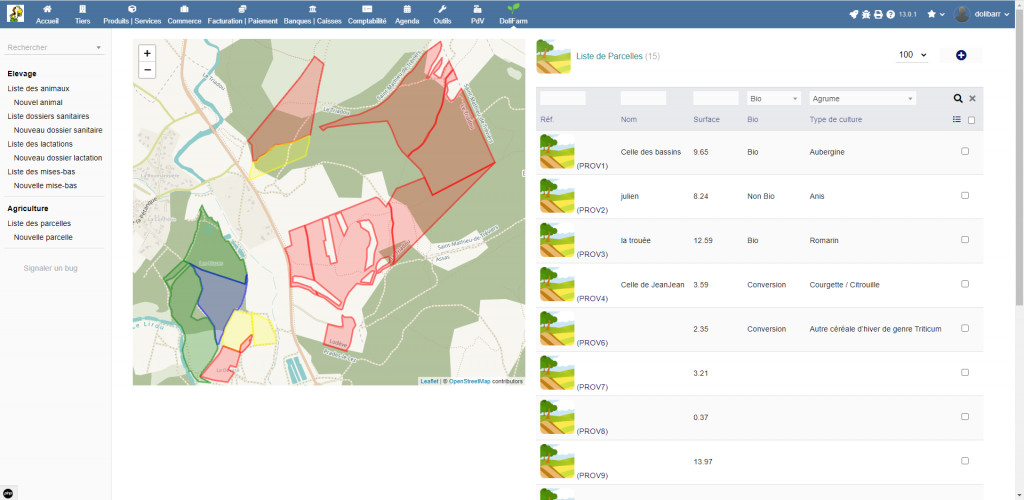Zoom in on the parcel map
The image size is (1024, 500).
147,53
